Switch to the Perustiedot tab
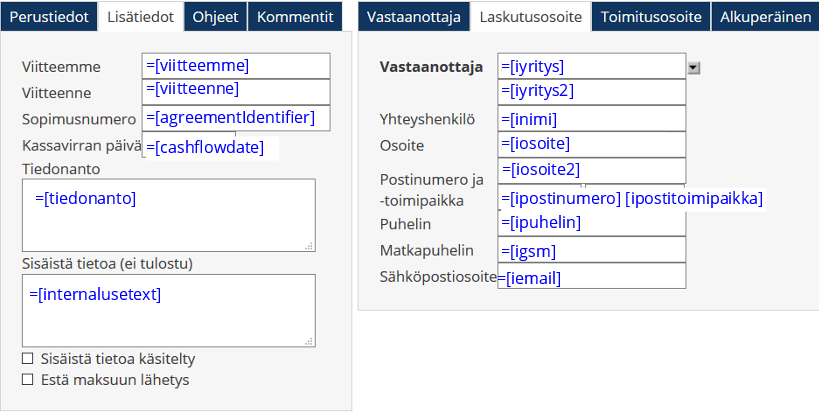Image resolution: width=819 pixels, height=414 pixels. click(49, 17)
